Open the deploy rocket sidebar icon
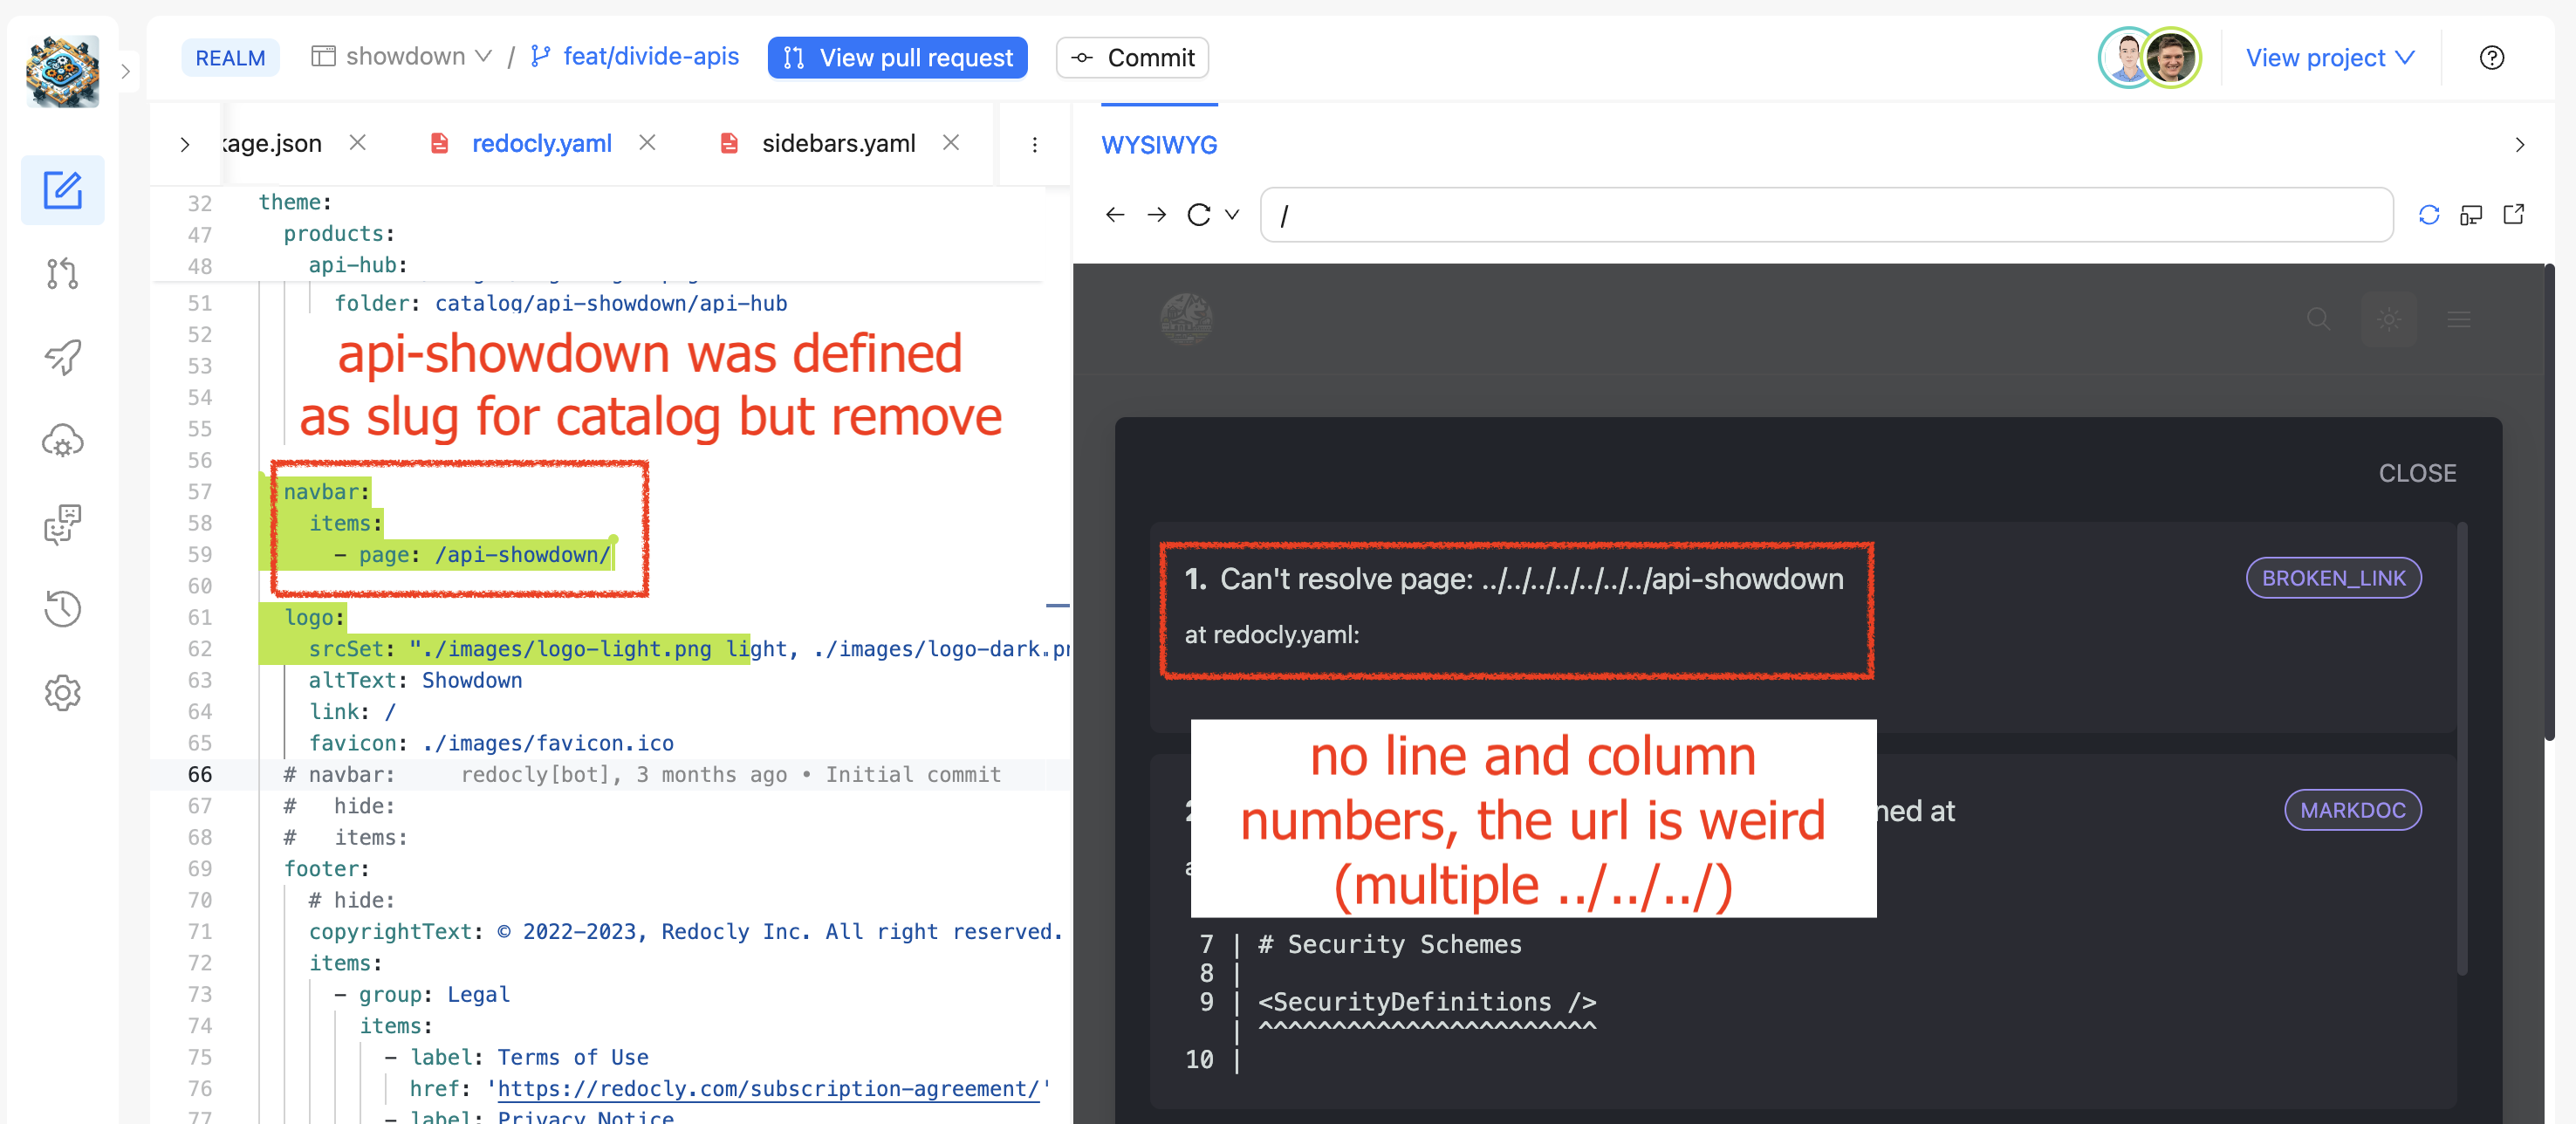Screen dimensions: 2576x1124 62,357
